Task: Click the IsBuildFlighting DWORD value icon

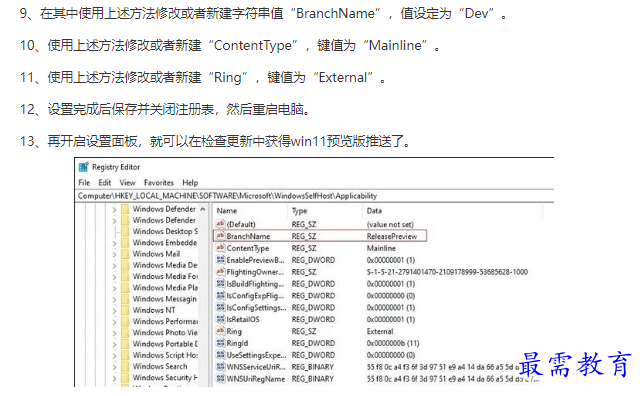Action: 220,283
